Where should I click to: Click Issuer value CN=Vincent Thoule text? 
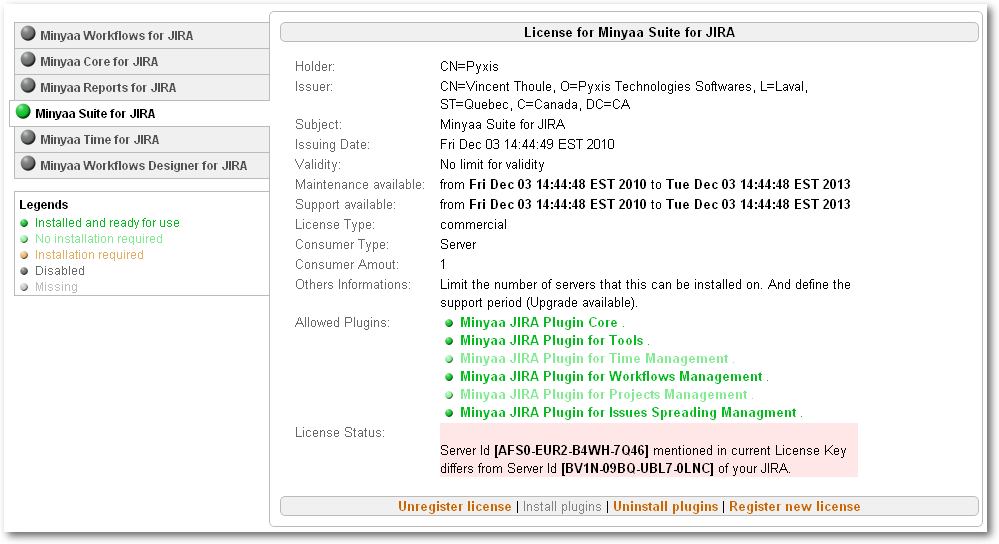496,87
